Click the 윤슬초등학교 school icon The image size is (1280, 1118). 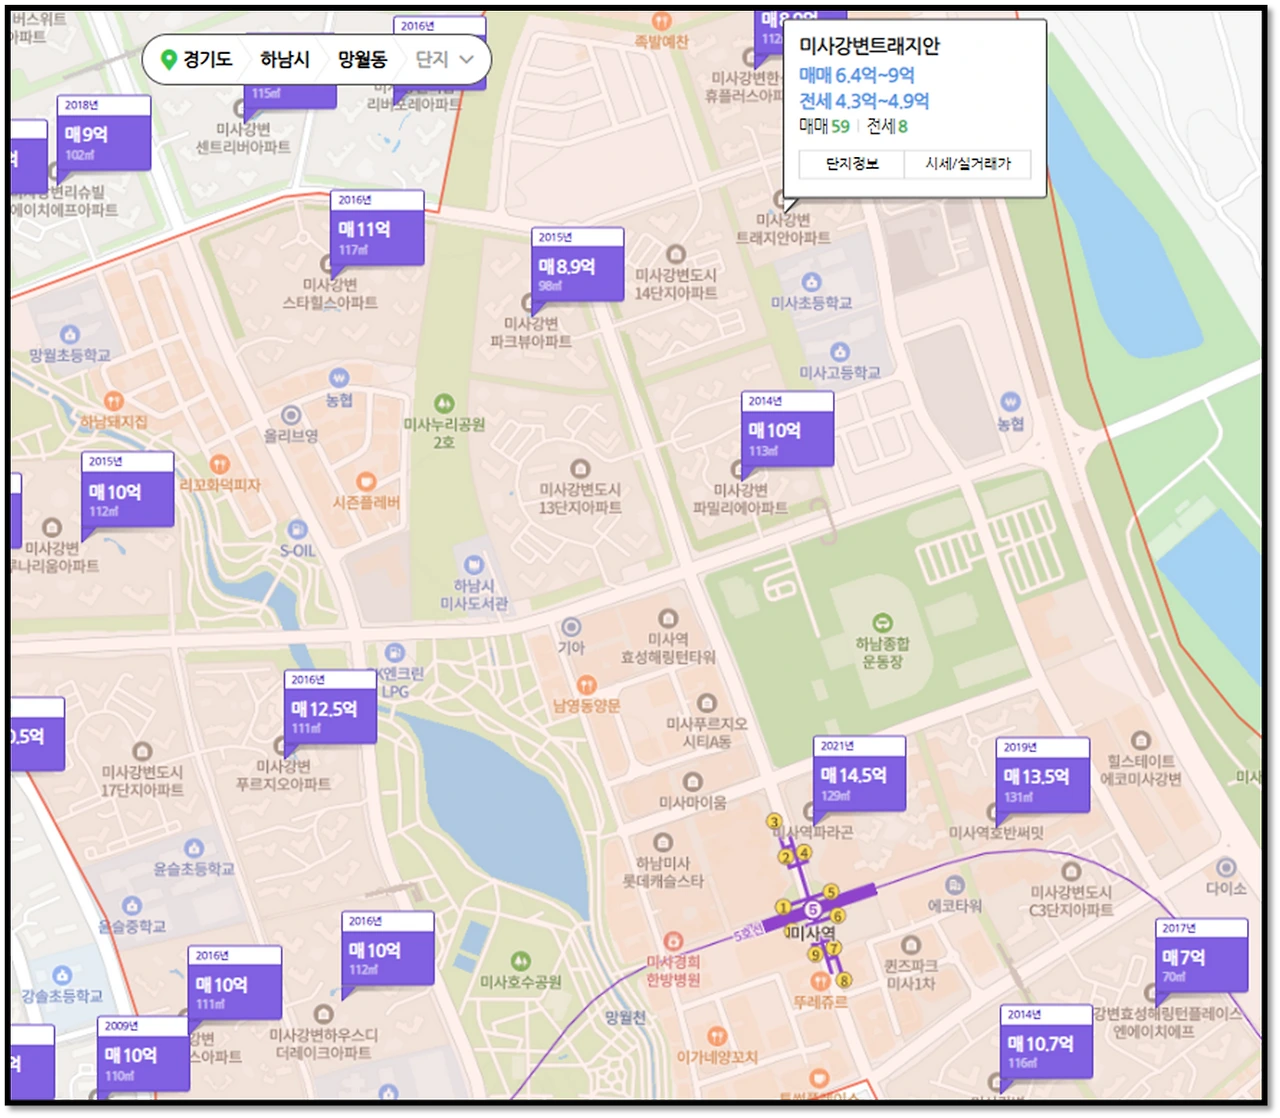pyautogui.click(x=194, y=849)
